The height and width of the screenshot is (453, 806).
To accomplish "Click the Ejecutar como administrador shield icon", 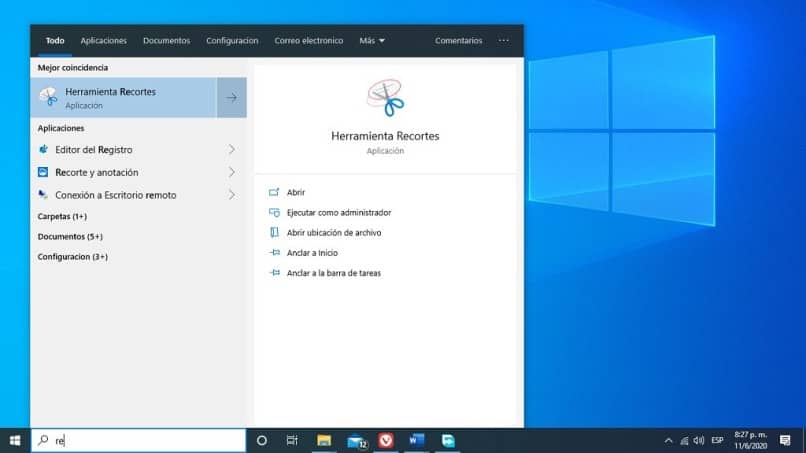I will (274, 212).
